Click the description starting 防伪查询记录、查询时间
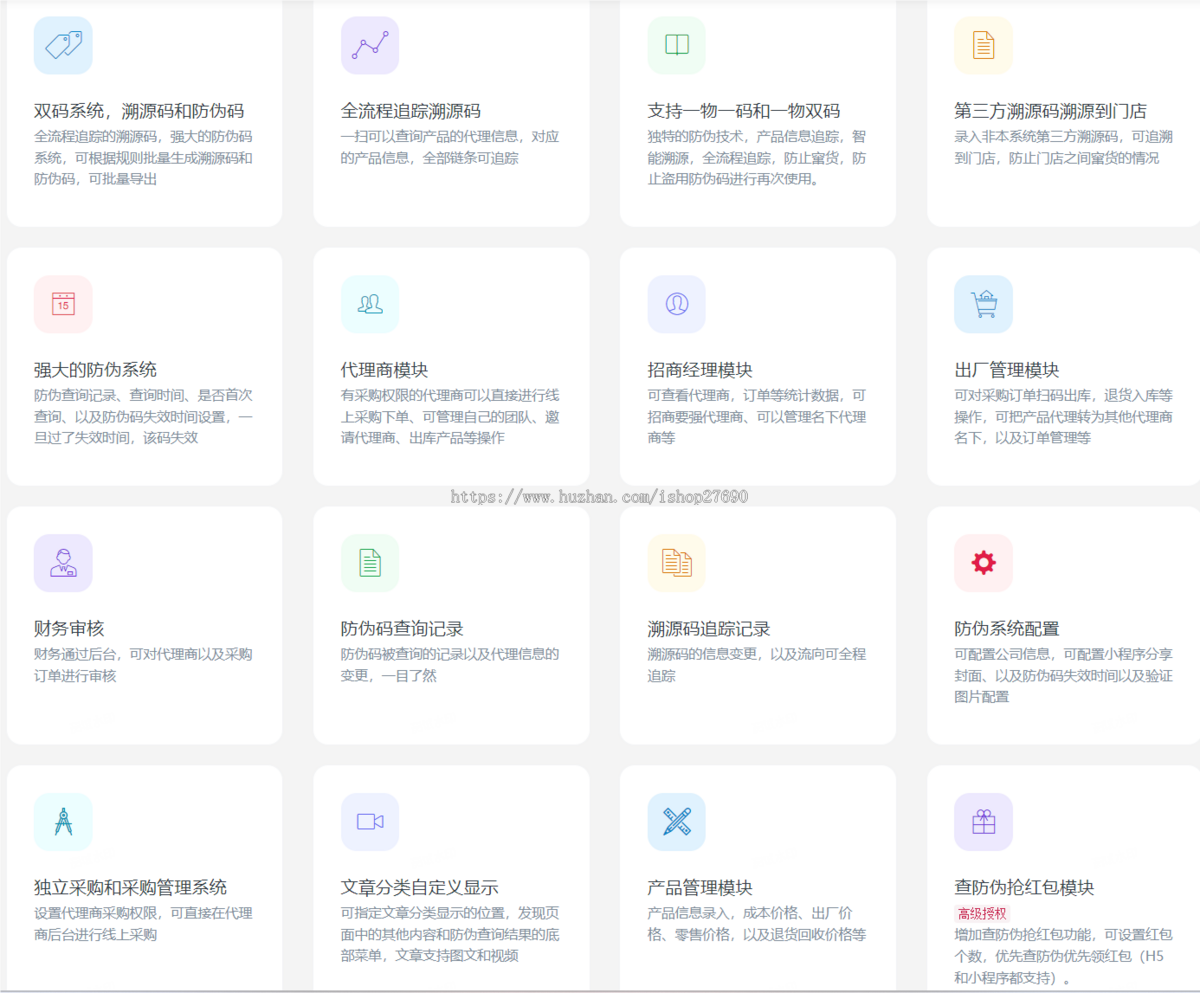This screenshot has height=993, width=1200. point(144,416)
